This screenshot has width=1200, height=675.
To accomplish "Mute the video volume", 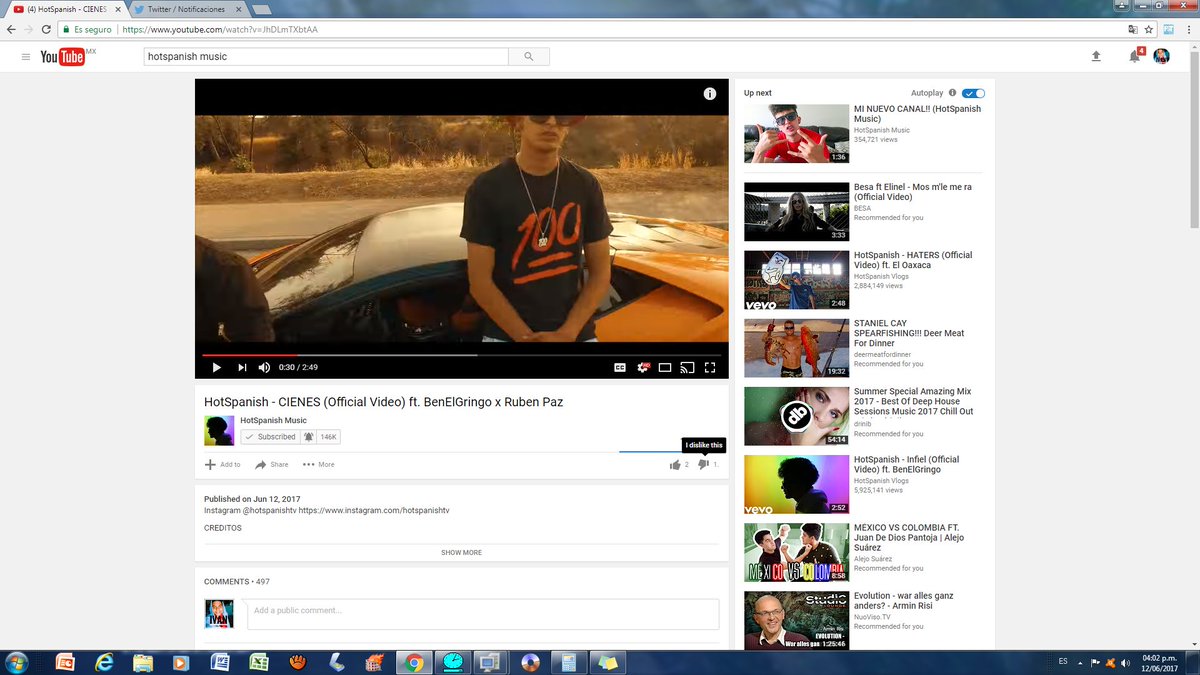I will click(x=264, y=367).
